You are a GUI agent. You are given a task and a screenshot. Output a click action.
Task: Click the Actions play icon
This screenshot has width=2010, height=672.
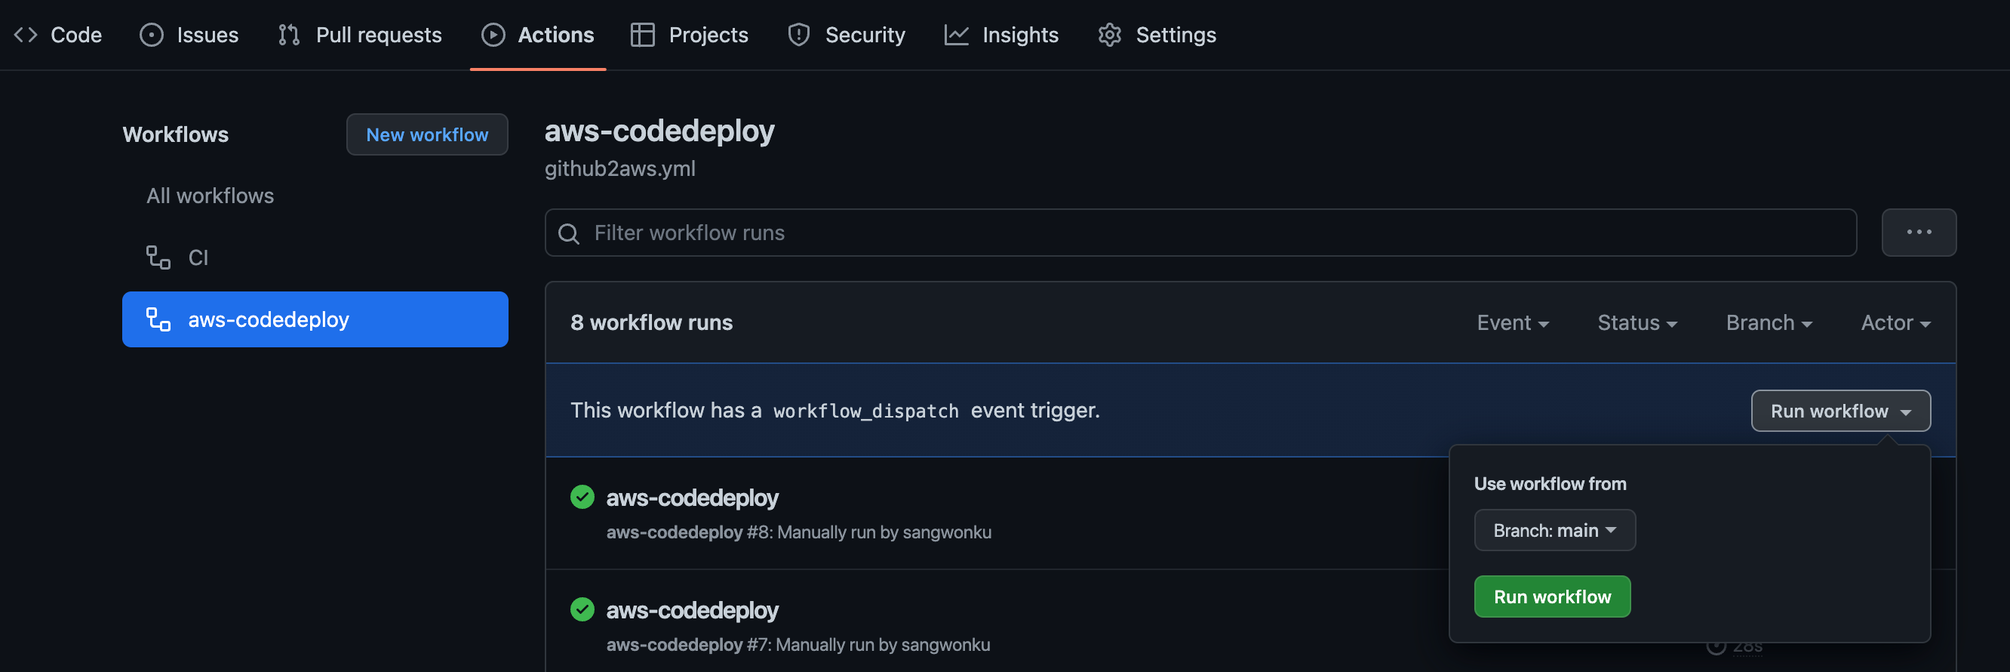pos(493,34)
